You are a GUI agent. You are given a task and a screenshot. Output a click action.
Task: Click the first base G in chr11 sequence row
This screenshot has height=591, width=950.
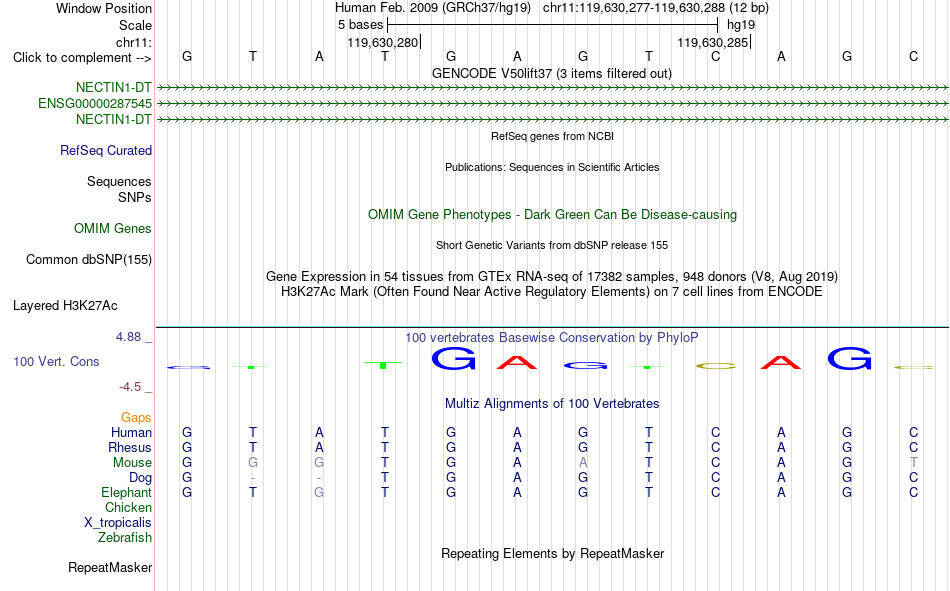[x=187, y=56]
